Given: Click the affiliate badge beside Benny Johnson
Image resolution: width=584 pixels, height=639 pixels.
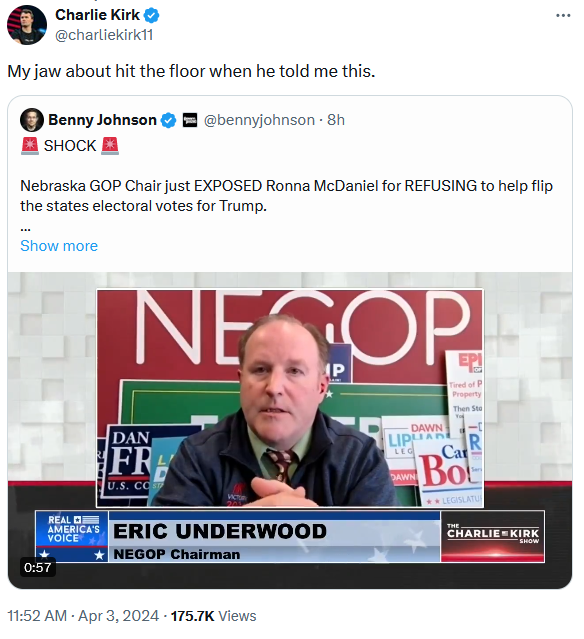Looking at the screenshot, I should (x=189, y=120).
